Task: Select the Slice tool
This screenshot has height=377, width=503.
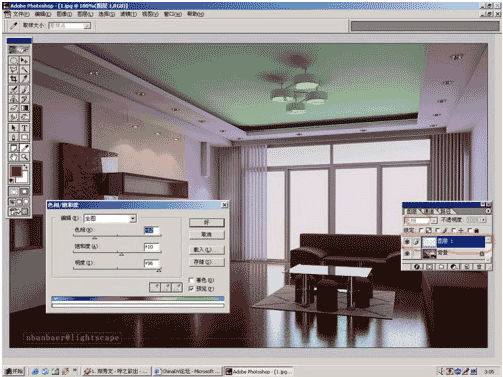Action: 24,79
